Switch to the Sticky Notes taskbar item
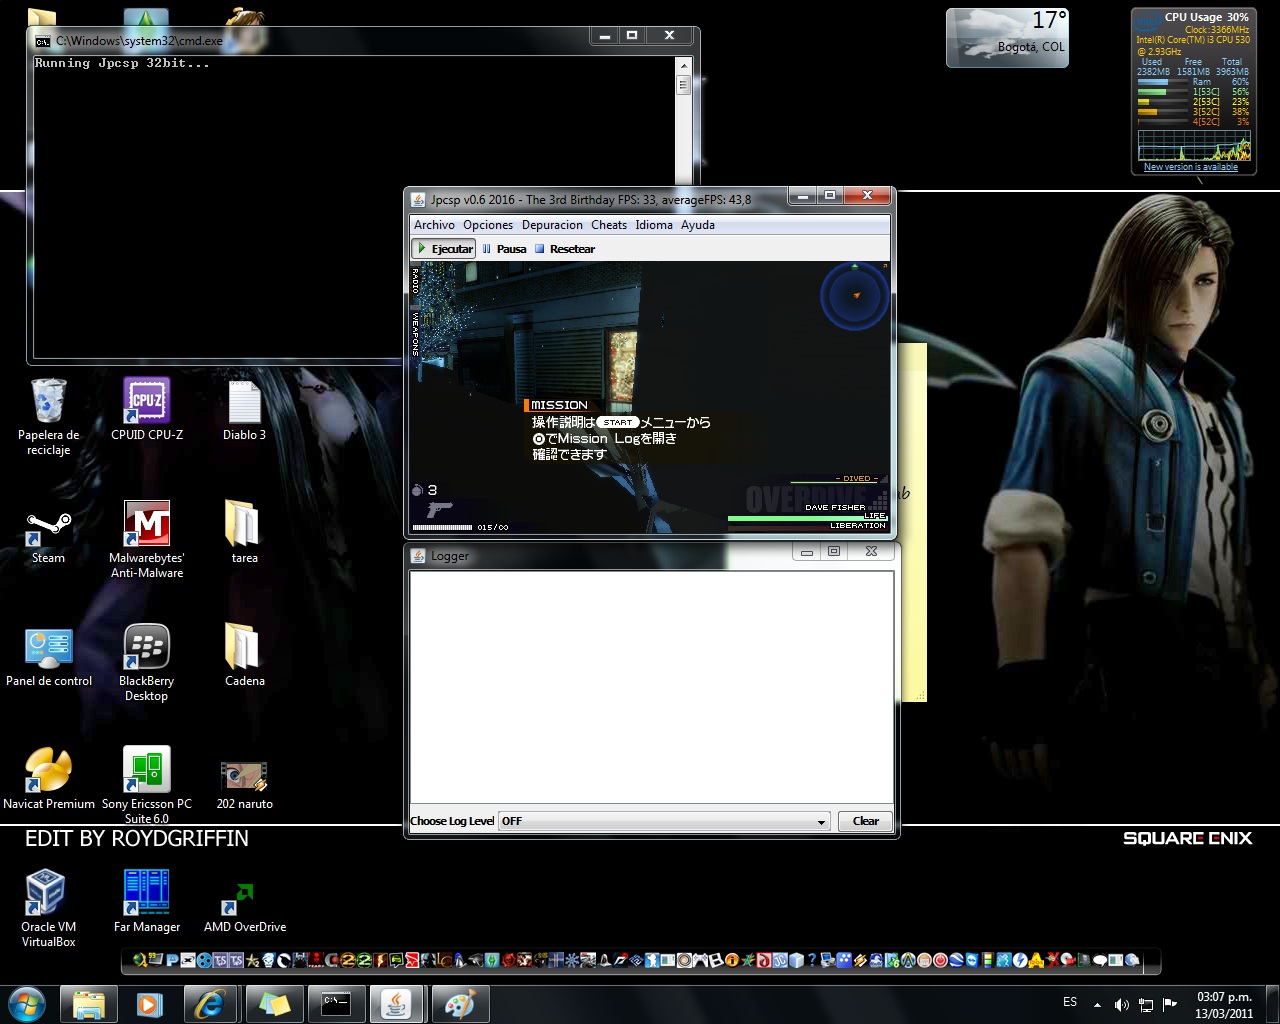 point(274,1004)
